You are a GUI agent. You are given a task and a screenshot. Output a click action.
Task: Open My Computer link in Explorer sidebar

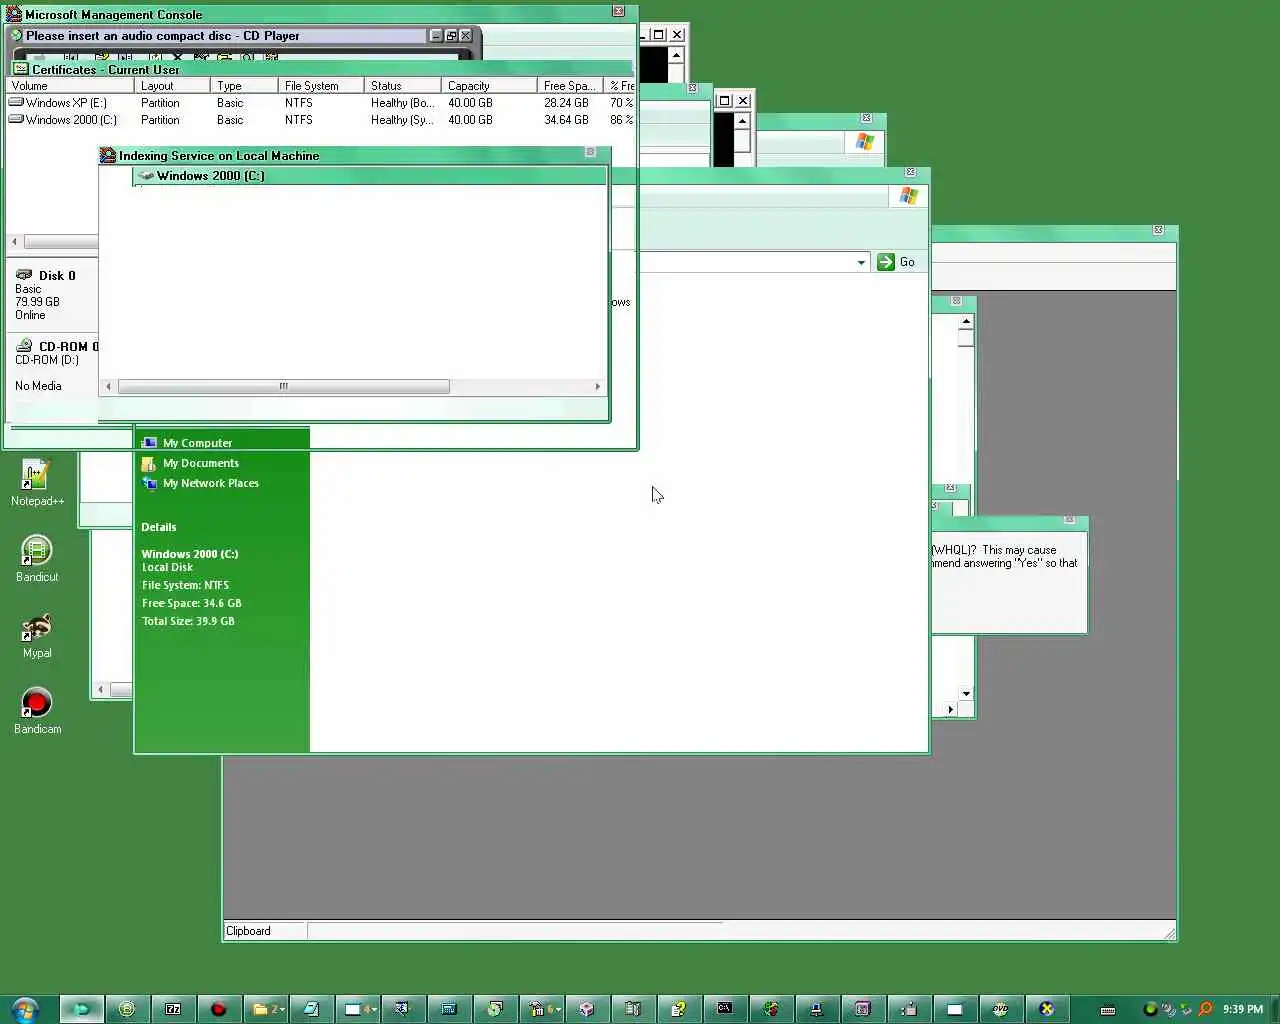(197, 443)
